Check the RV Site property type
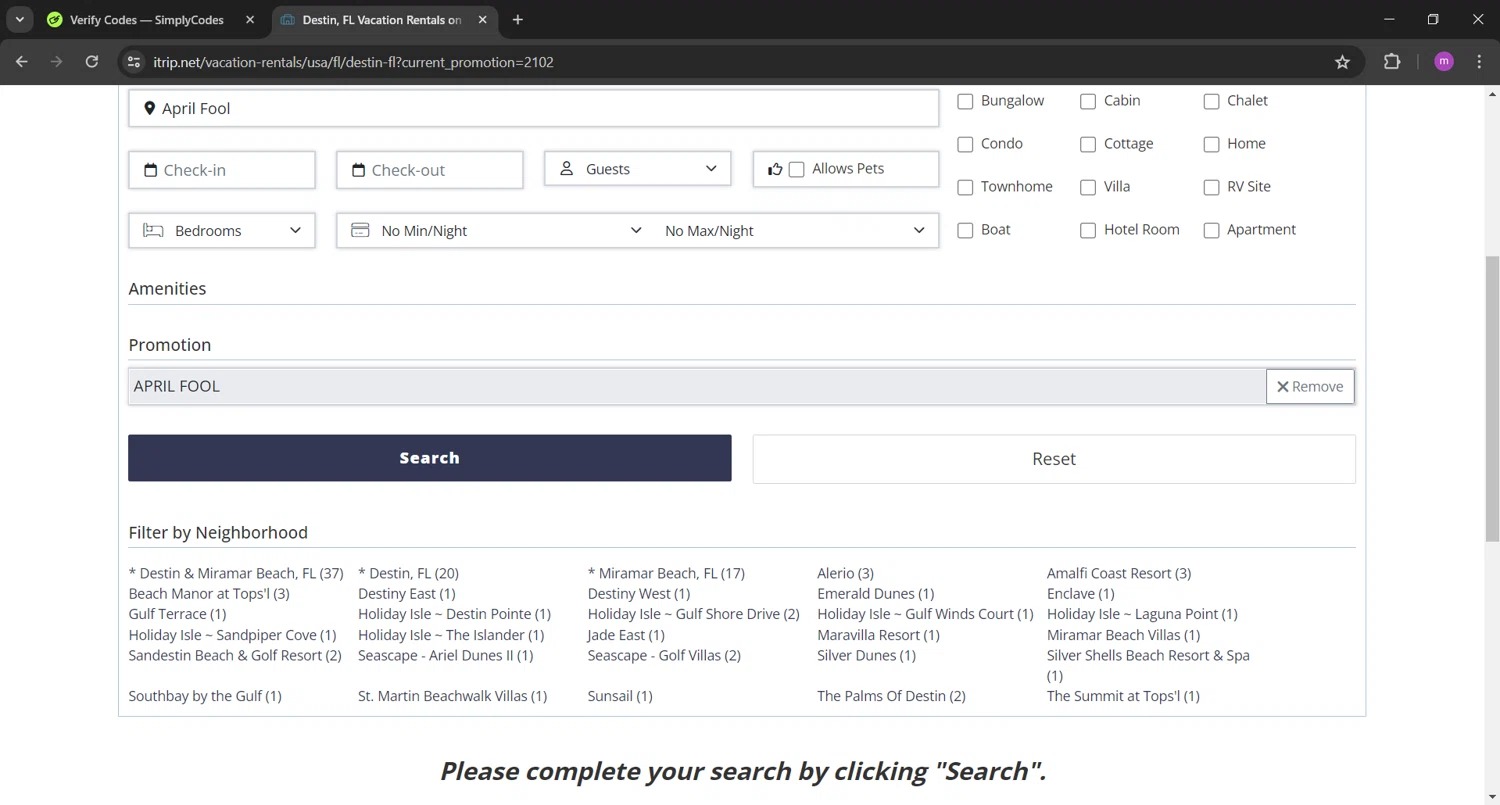 pos(1212,187)
